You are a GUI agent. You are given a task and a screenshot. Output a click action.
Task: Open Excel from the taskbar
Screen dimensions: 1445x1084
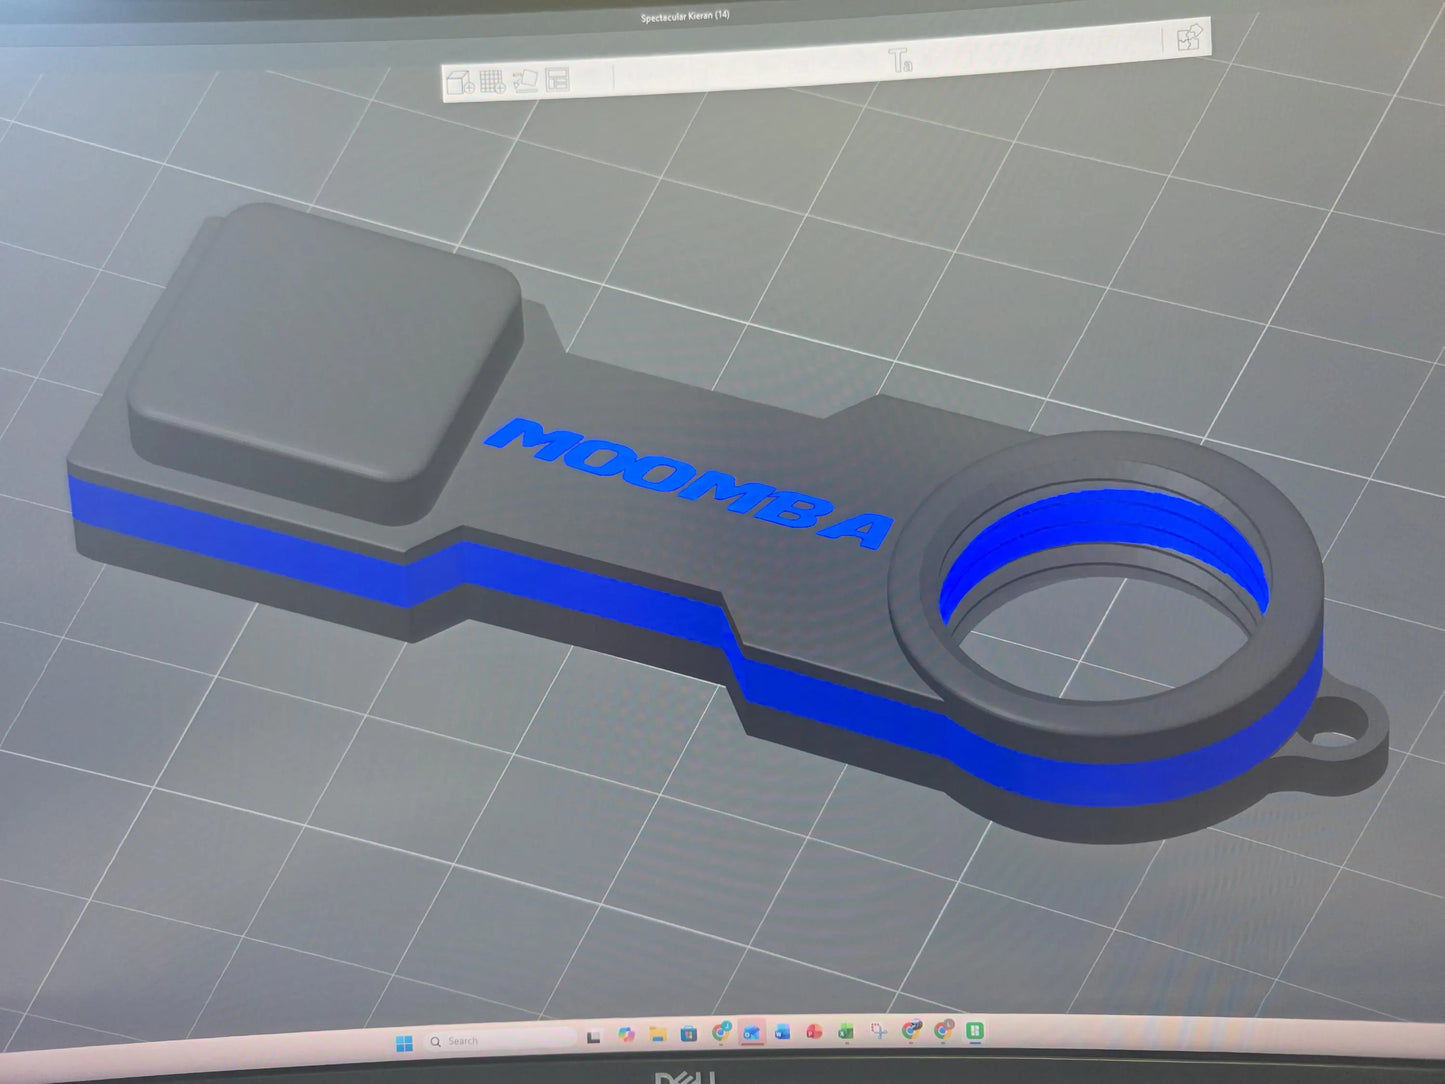[x=846, y=1031]
